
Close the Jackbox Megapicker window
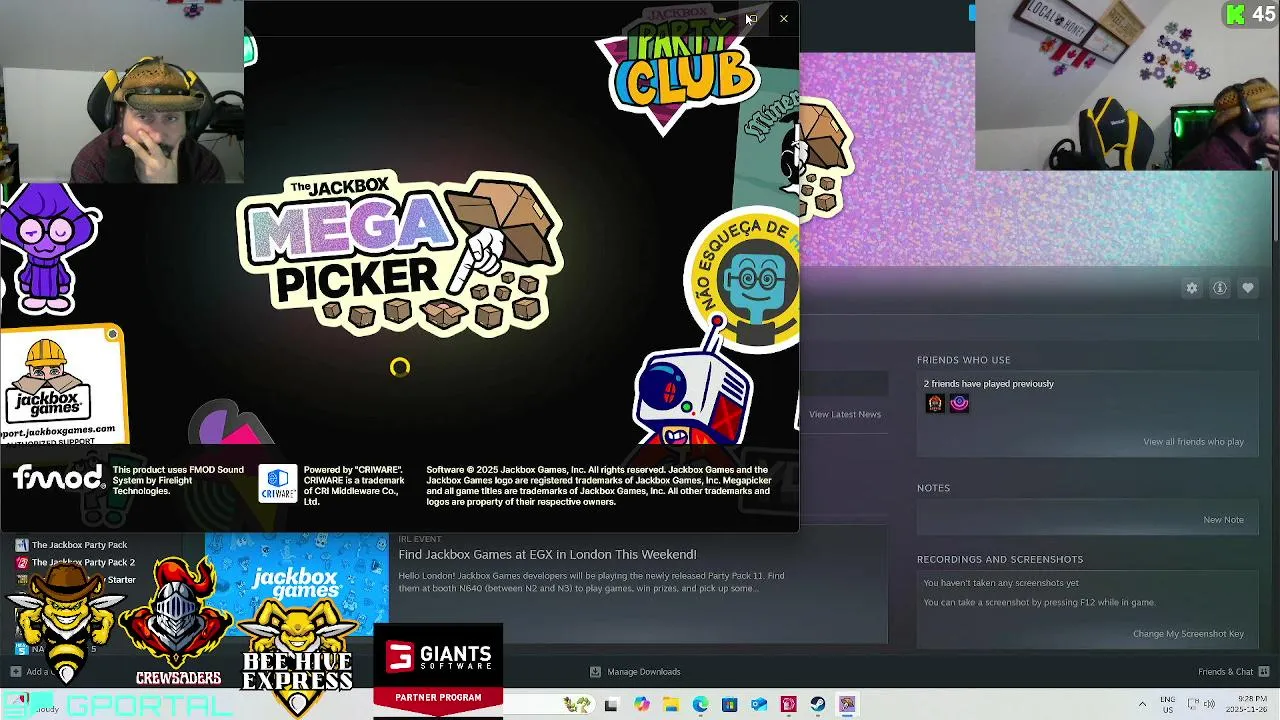click(x=784, y=19)
